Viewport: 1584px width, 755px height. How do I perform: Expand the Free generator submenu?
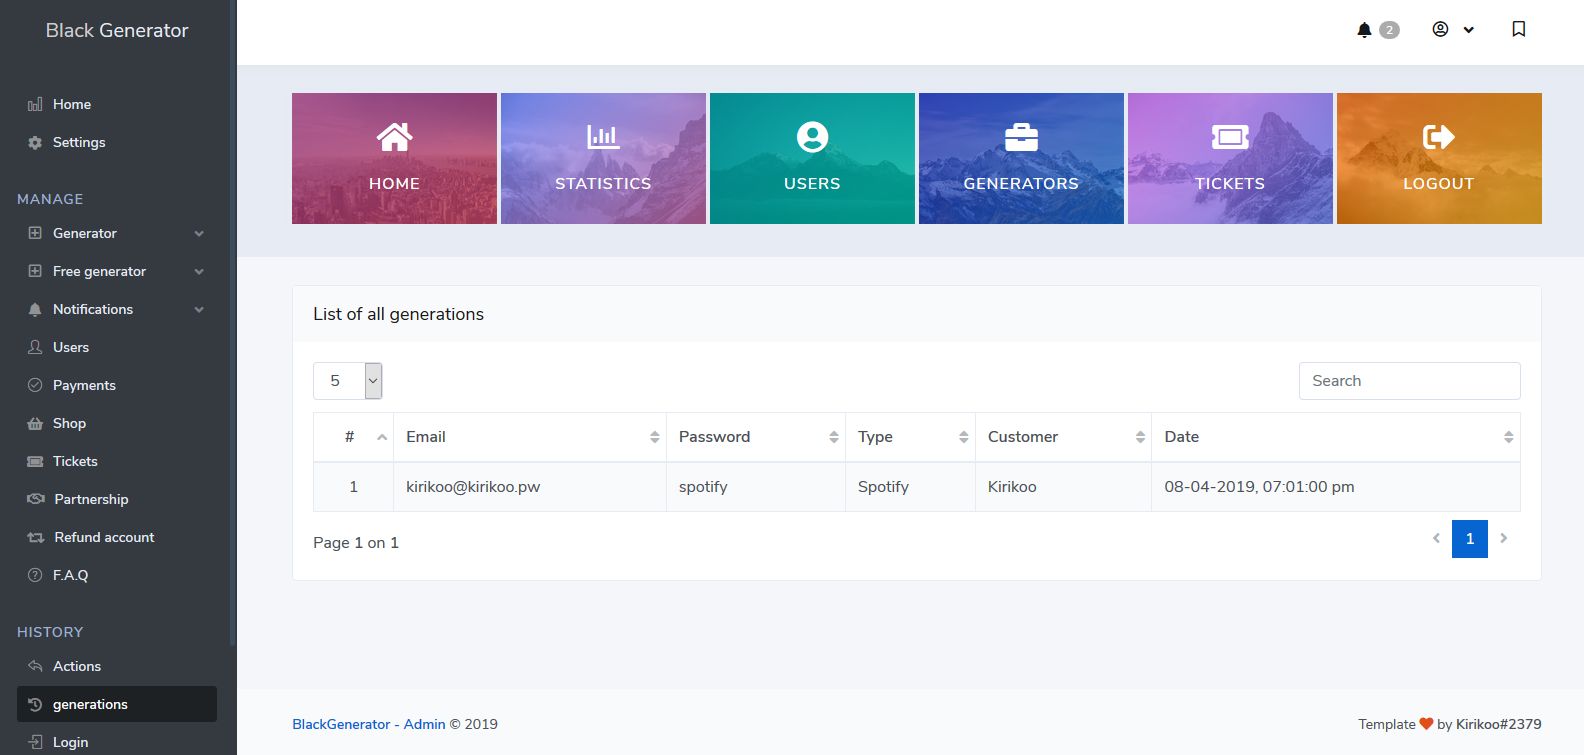(x=117, y=271)
